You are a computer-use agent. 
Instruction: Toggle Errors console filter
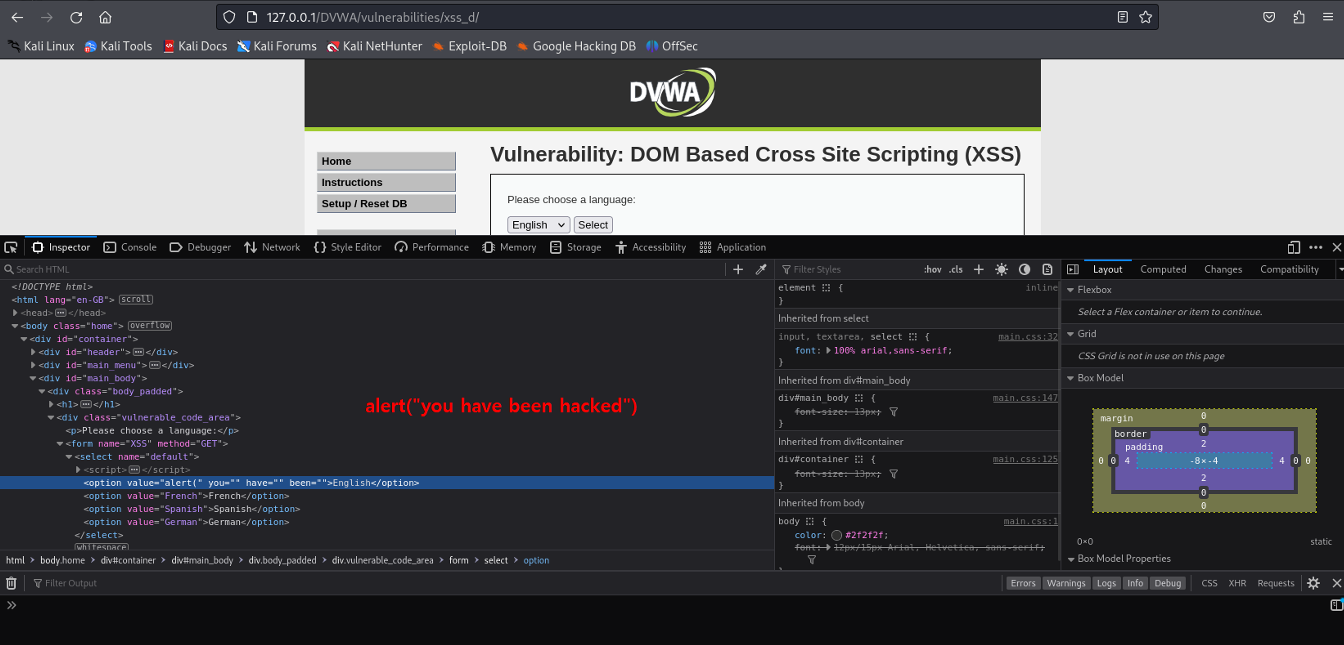1023,583
